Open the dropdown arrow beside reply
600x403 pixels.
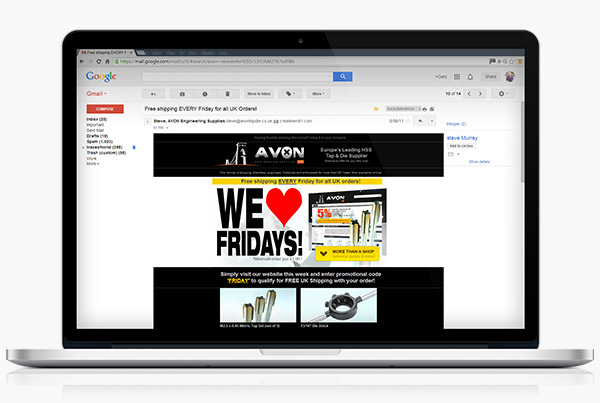tap(432, 121)
